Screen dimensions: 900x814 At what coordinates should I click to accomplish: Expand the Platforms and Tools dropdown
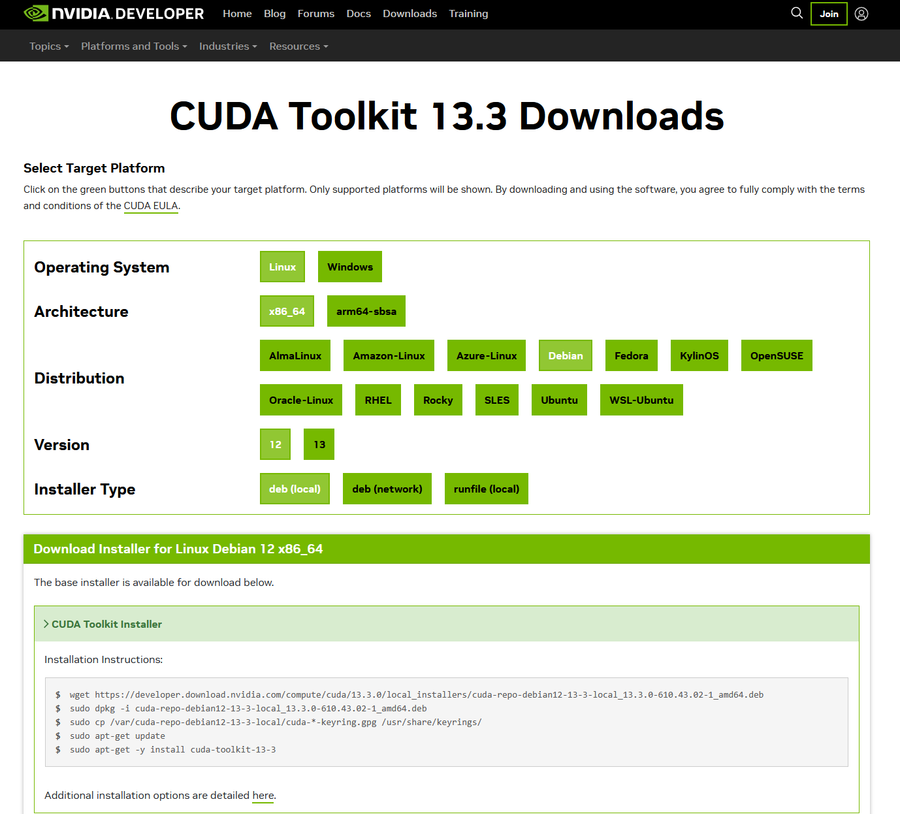coord(134,46)
